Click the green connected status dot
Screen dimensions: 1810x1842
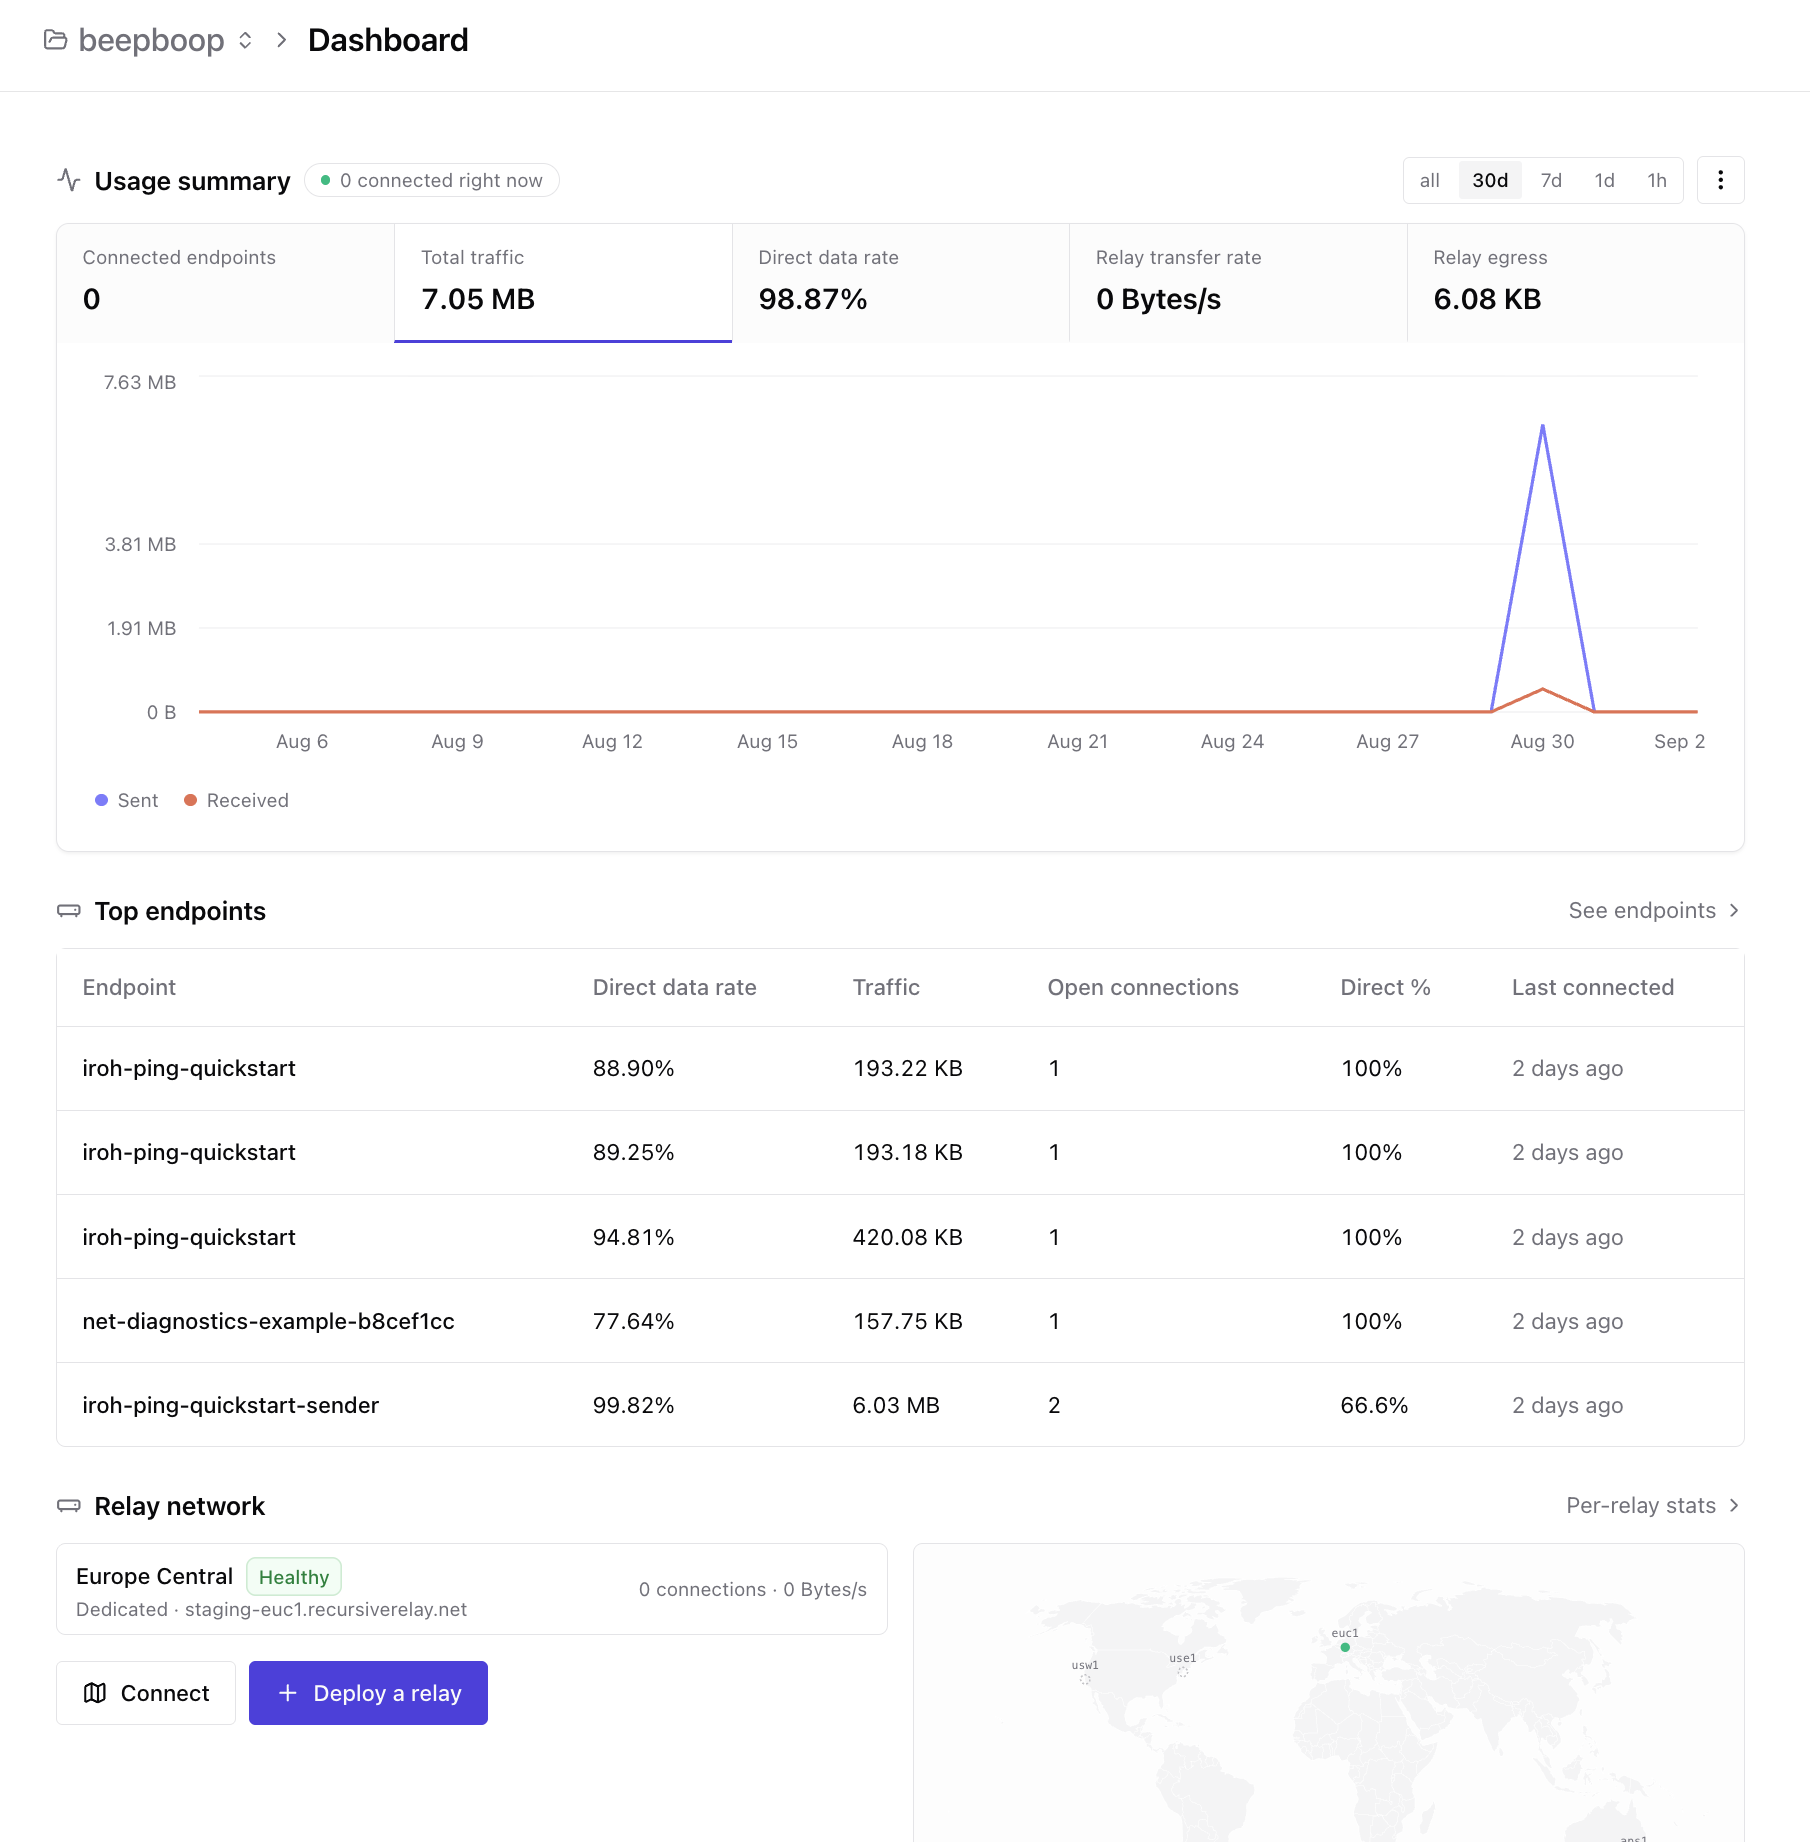tap(325, 180)
